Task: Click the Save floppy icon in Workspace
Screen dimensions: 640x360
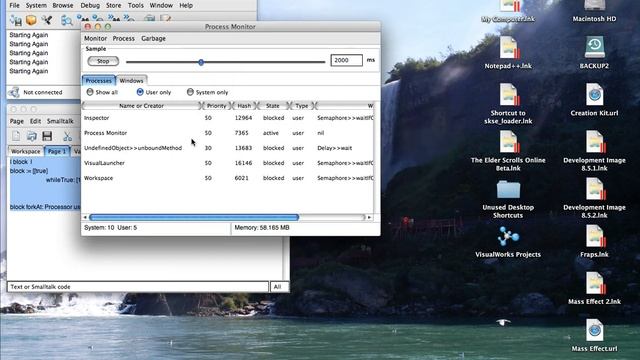Action: point(47,136)
